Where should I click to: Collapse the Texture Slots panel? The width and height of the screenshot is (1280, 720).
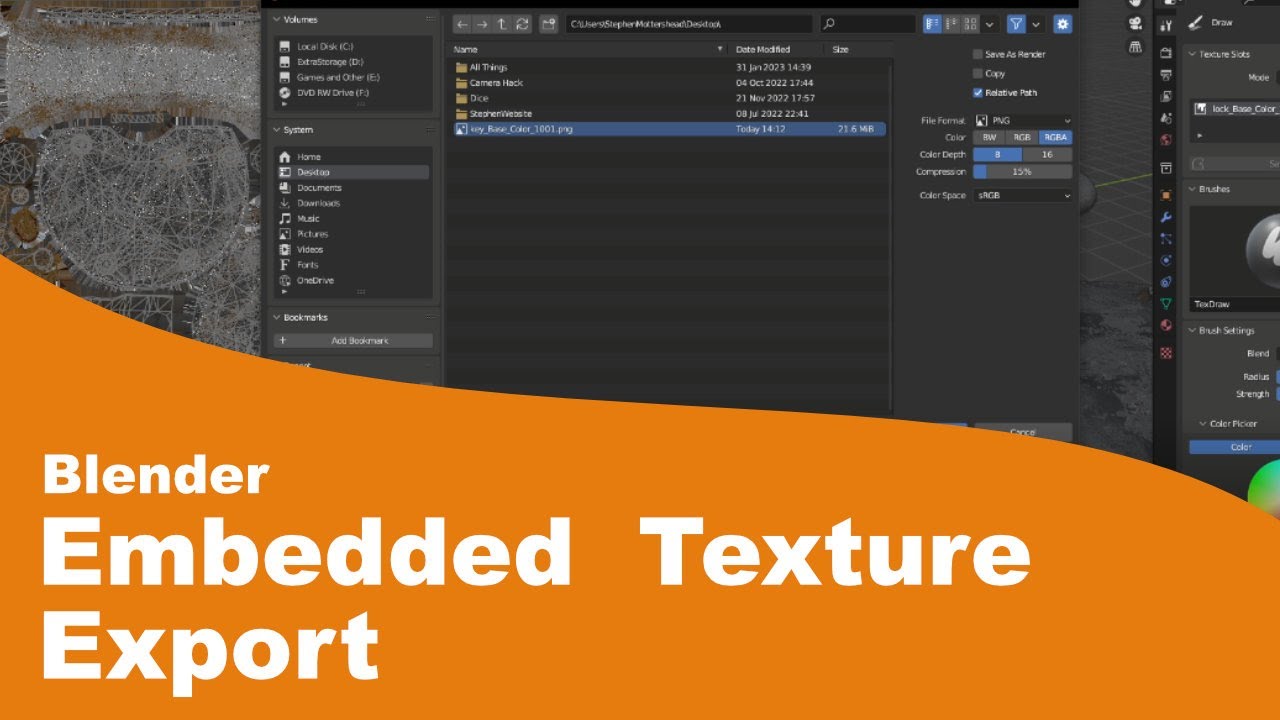[x=1193, y=54]
